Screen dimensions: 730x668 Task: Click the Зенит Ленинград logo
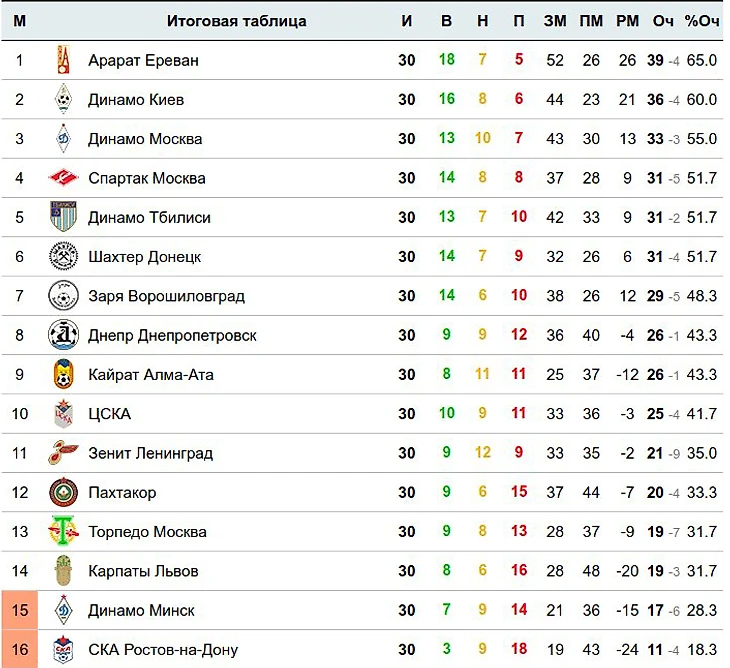[63, 453]
